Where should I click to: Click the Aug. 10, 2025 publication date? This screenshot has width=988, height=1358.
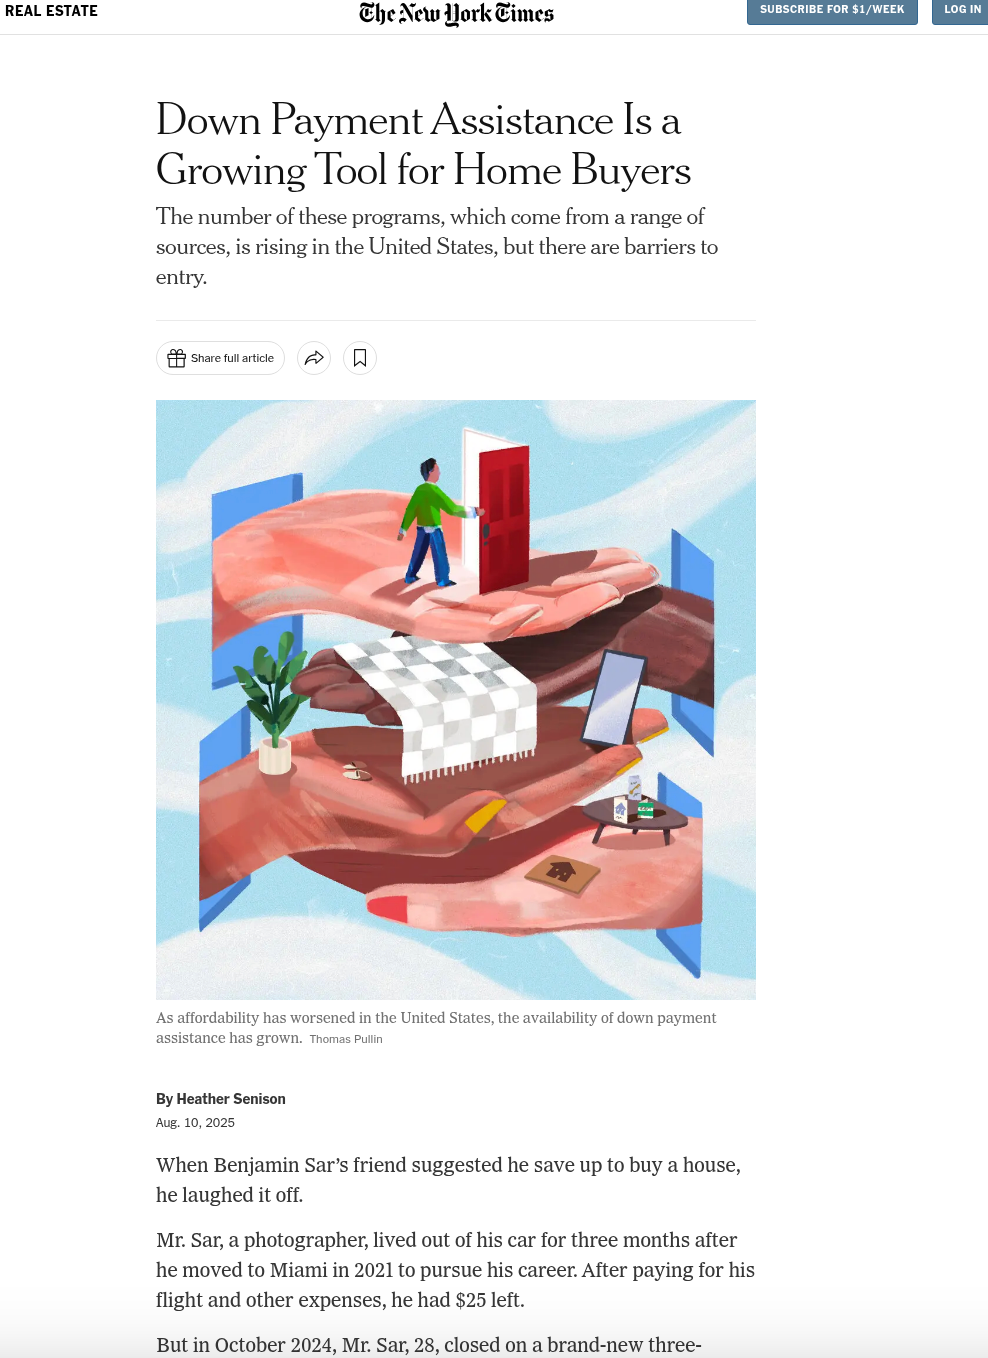[x=195, y=1123]
